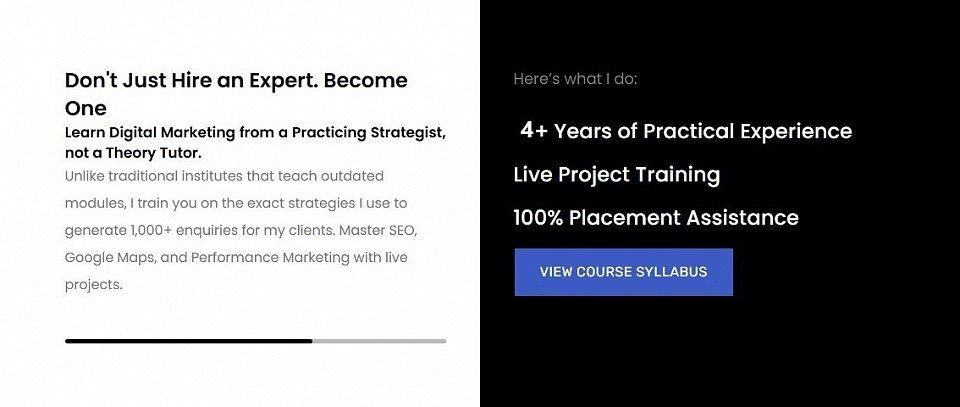This screenshot has height=407, width=960.
Task: Click "Practicing Strategist" in the subheading
Action: click(x=367, y=133)
